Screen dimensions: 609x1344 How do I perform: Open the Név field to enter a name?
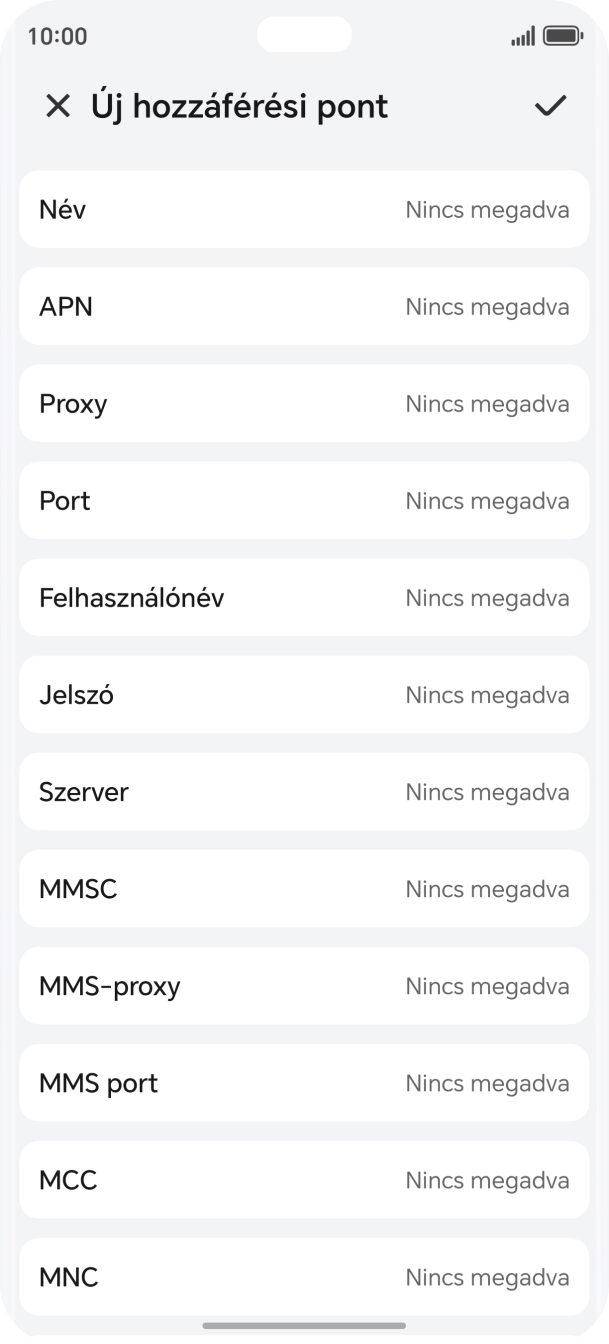point(304,209)
